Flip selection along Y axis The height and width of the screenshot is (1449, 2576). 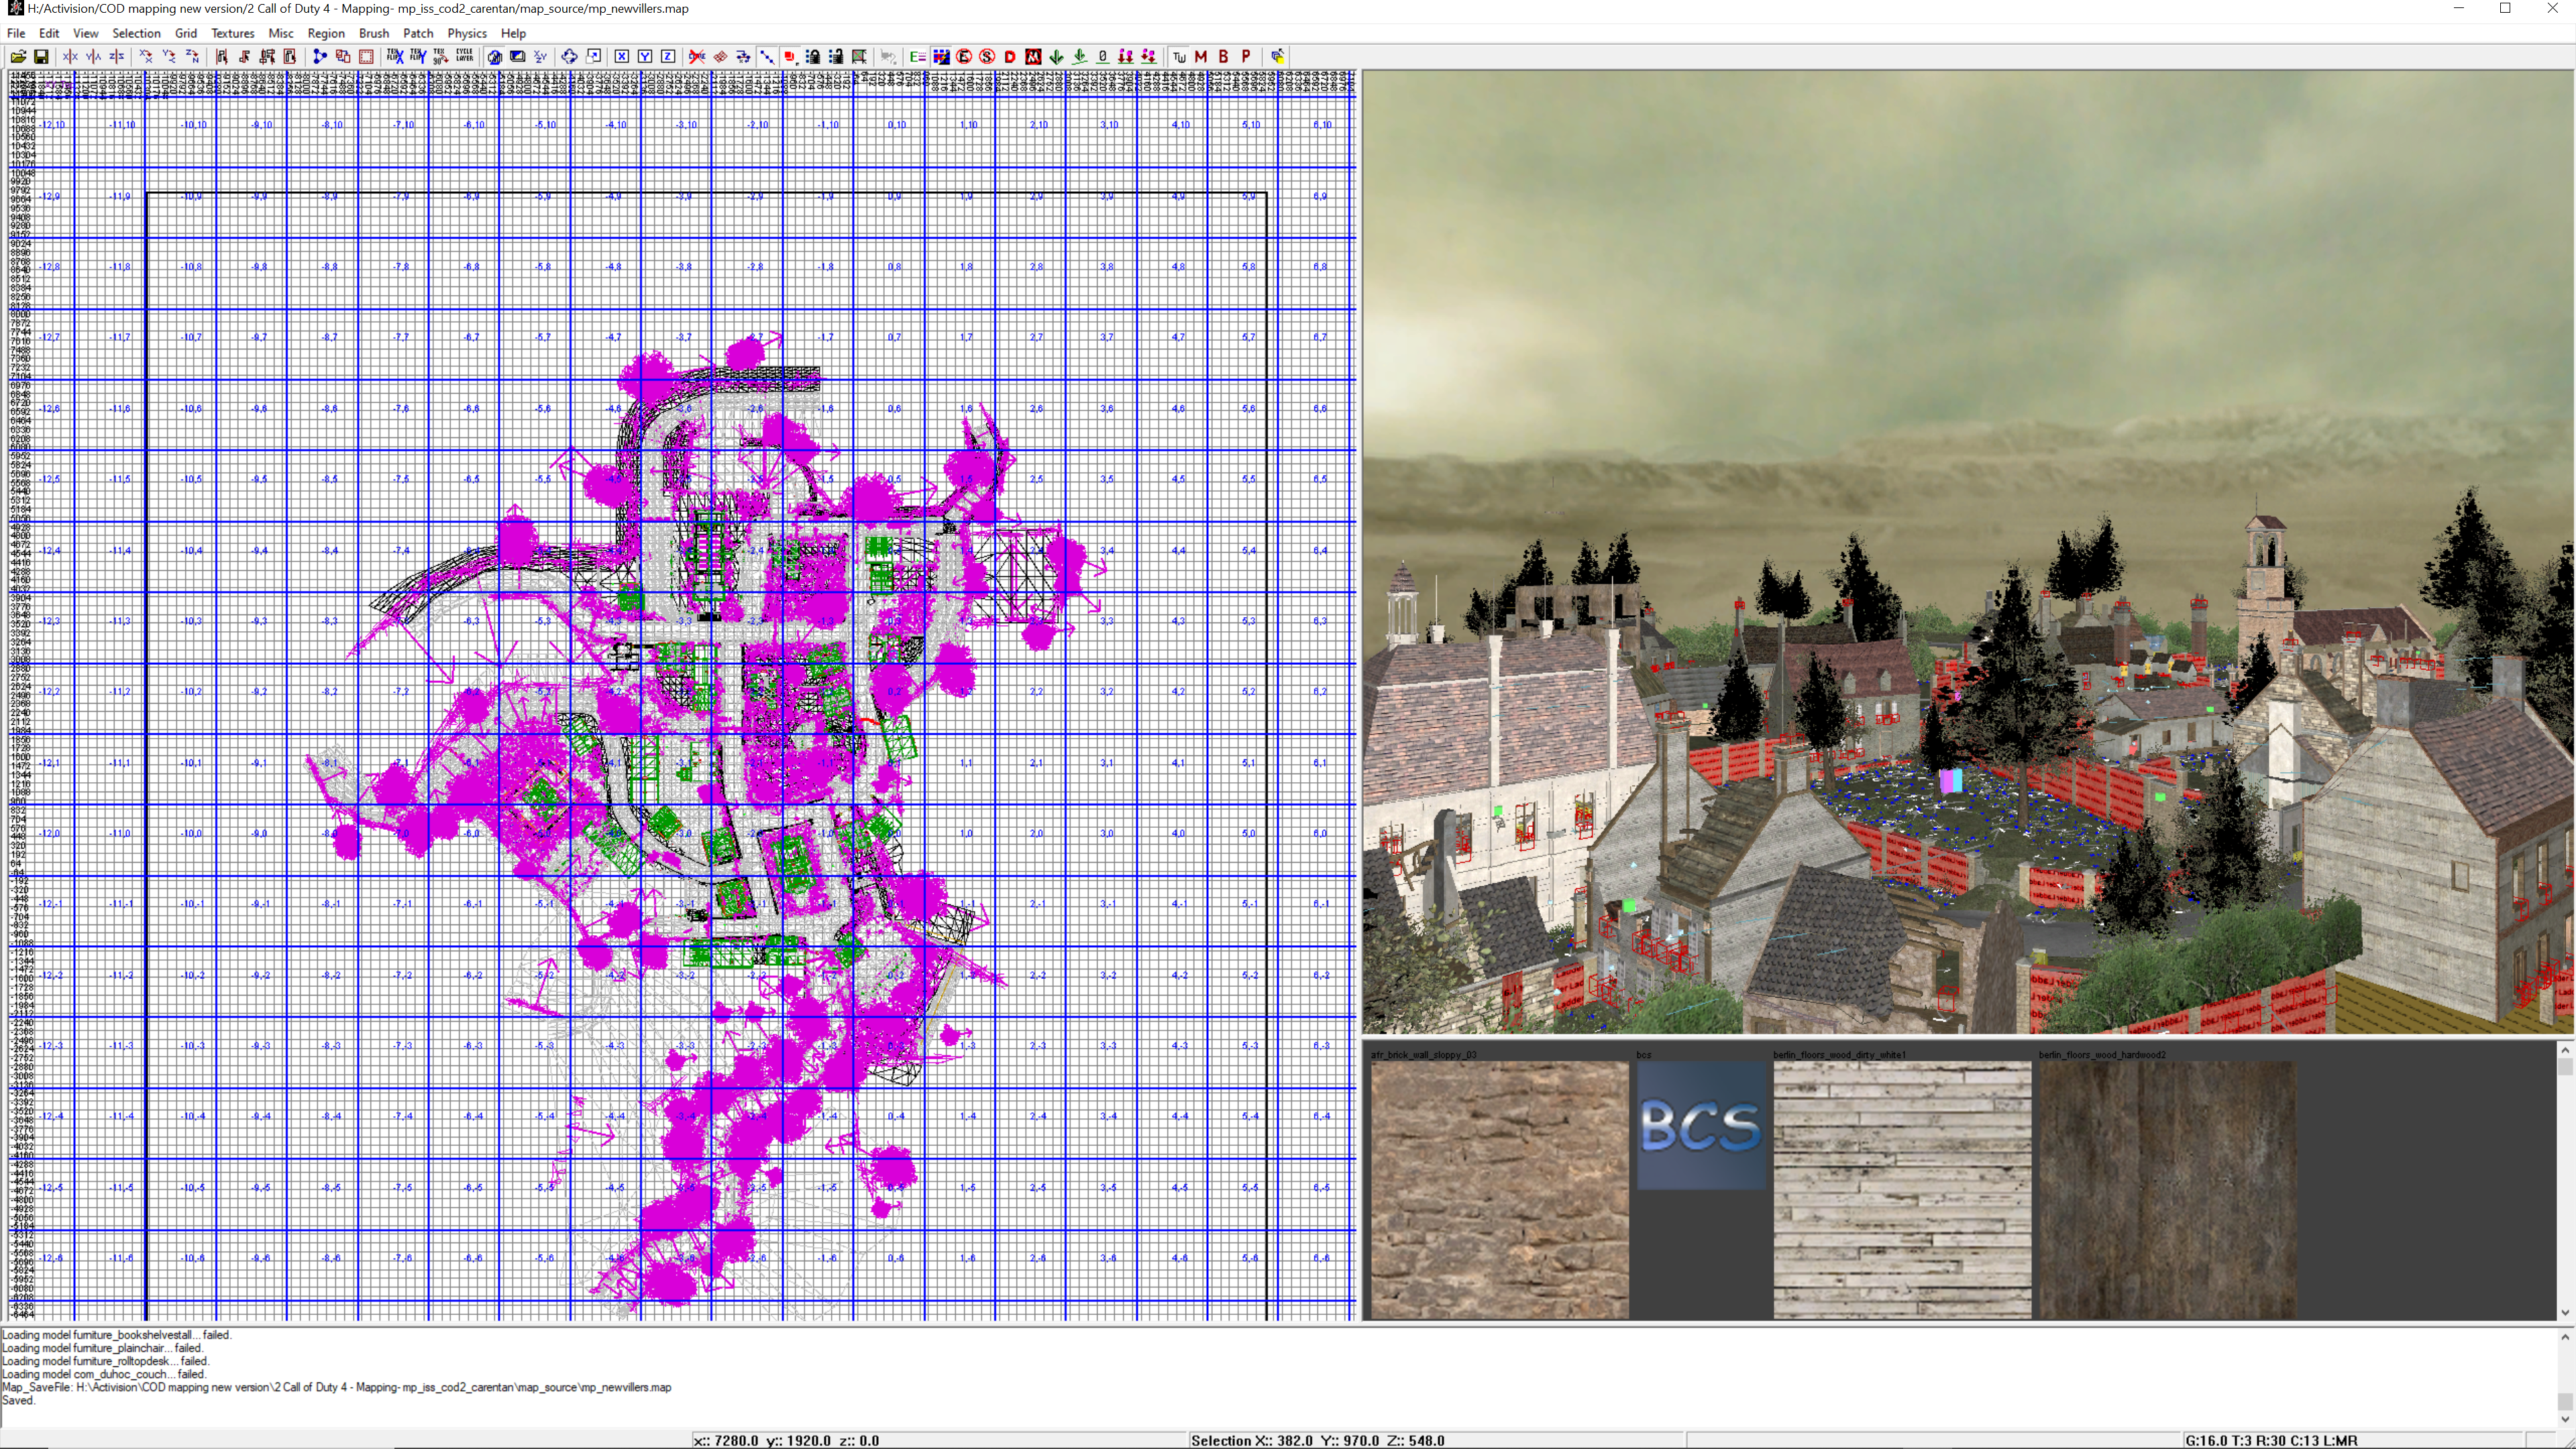pyautogui.click(x=93, y=56)
